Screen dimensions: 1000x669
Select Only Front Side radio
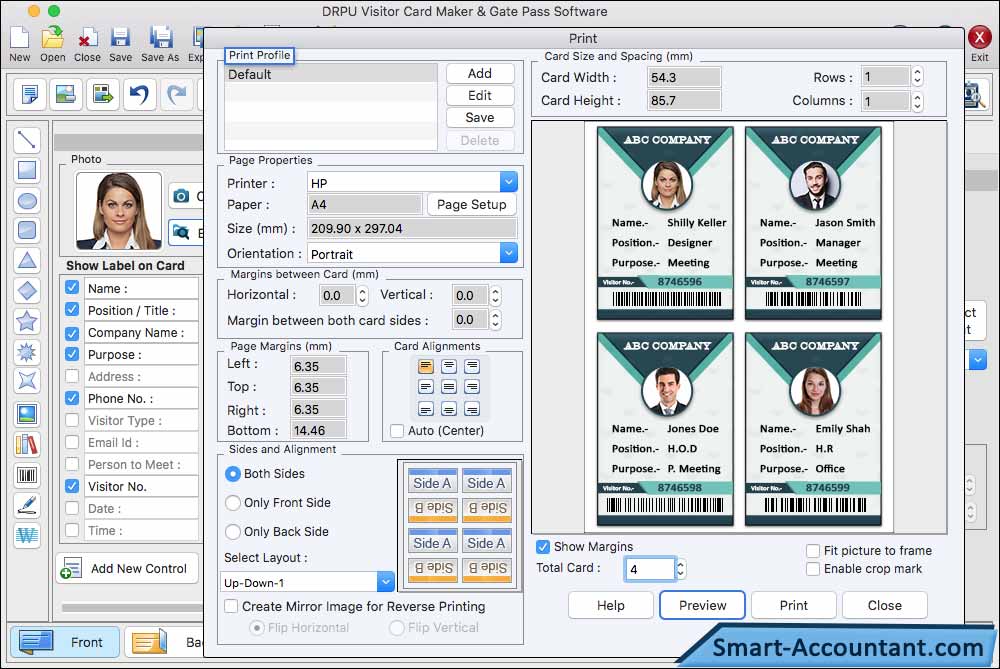[x=233, y=503]
